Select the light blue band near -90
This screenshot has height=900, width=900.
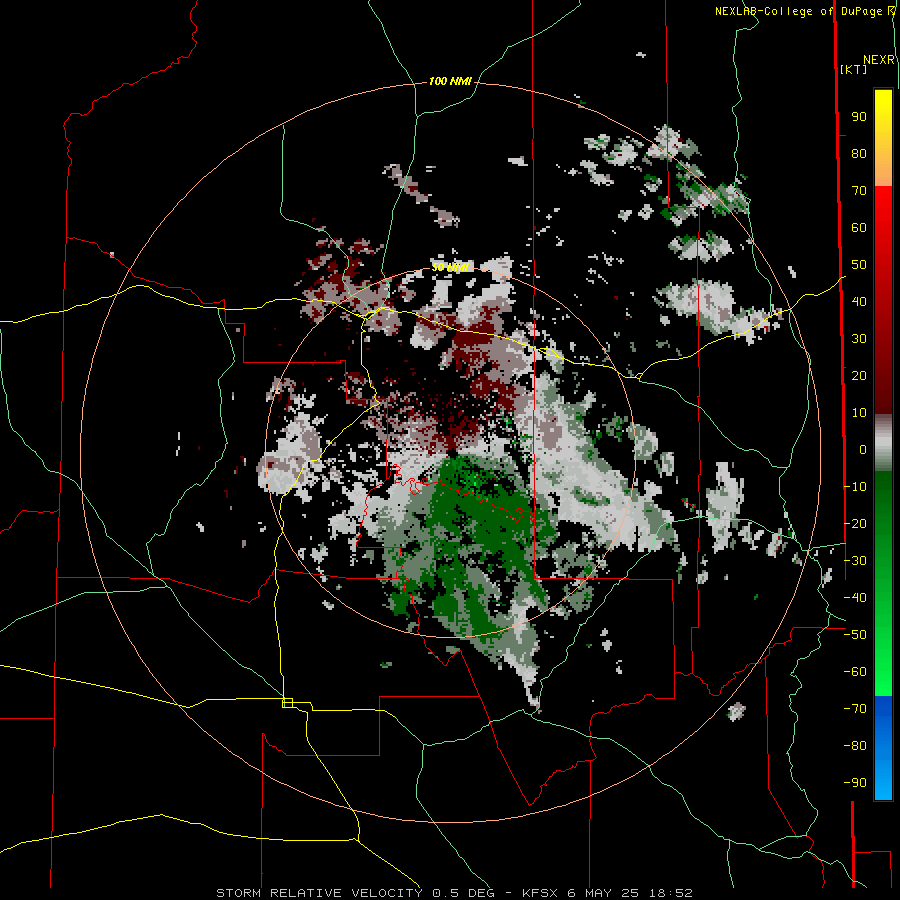click(x=883, y=784)
